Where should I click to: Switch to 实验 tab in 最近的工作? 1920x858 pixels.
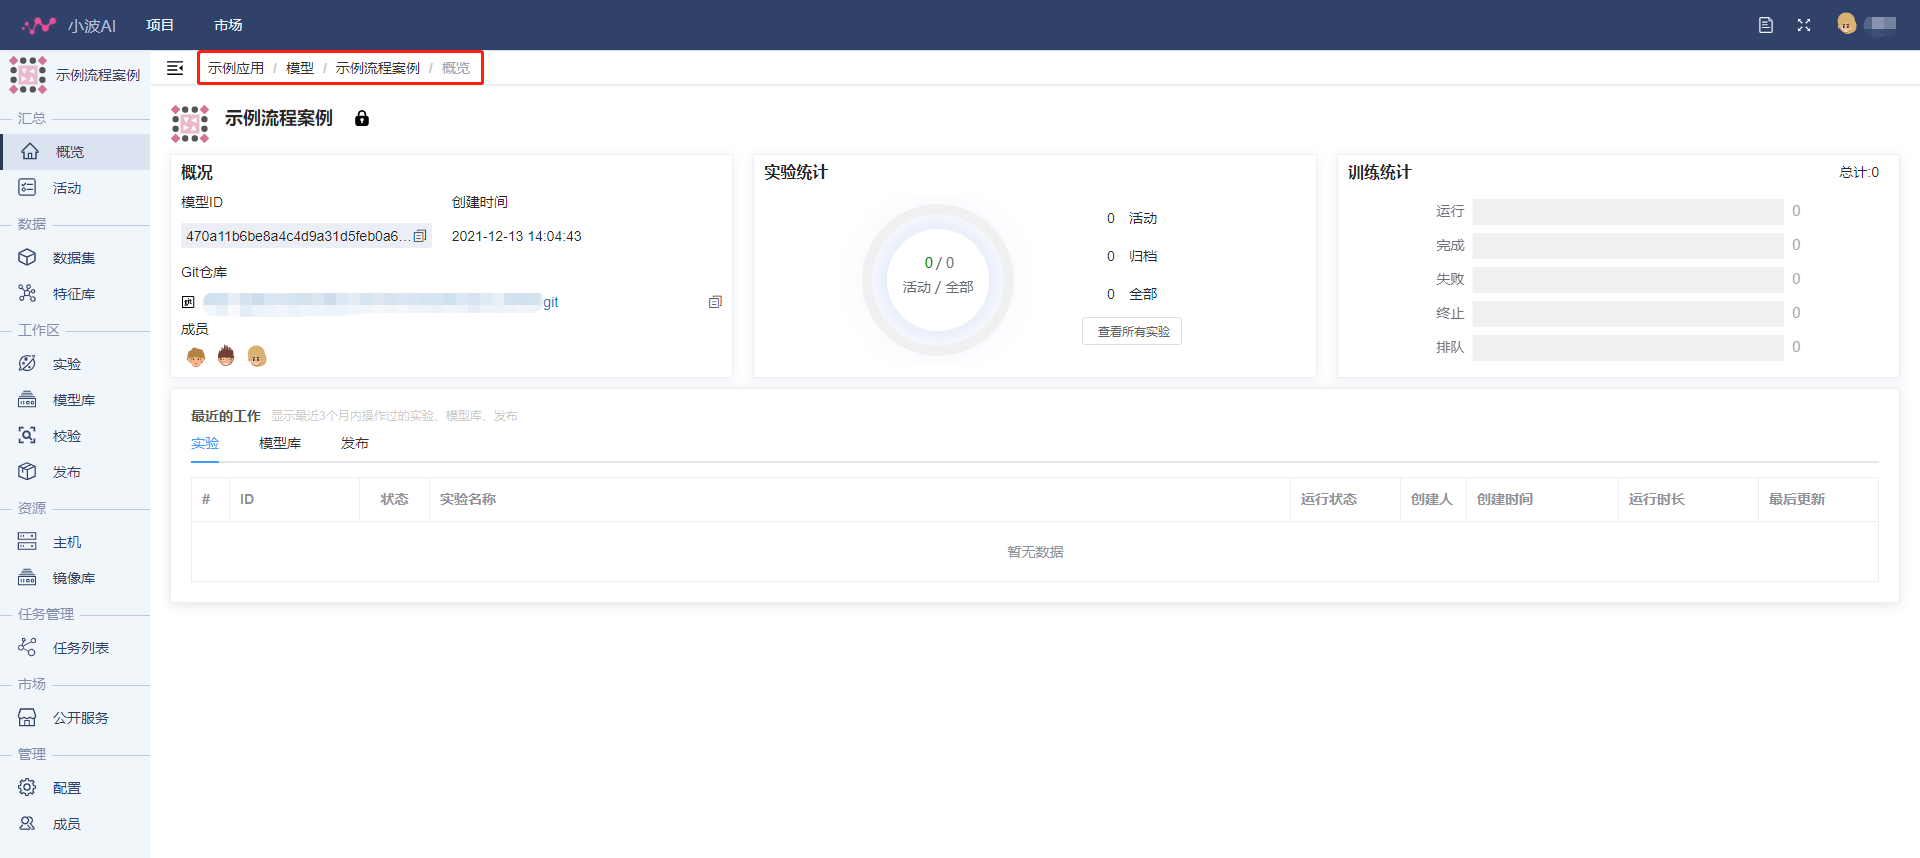pyautogui.click(x=205, y=443)
